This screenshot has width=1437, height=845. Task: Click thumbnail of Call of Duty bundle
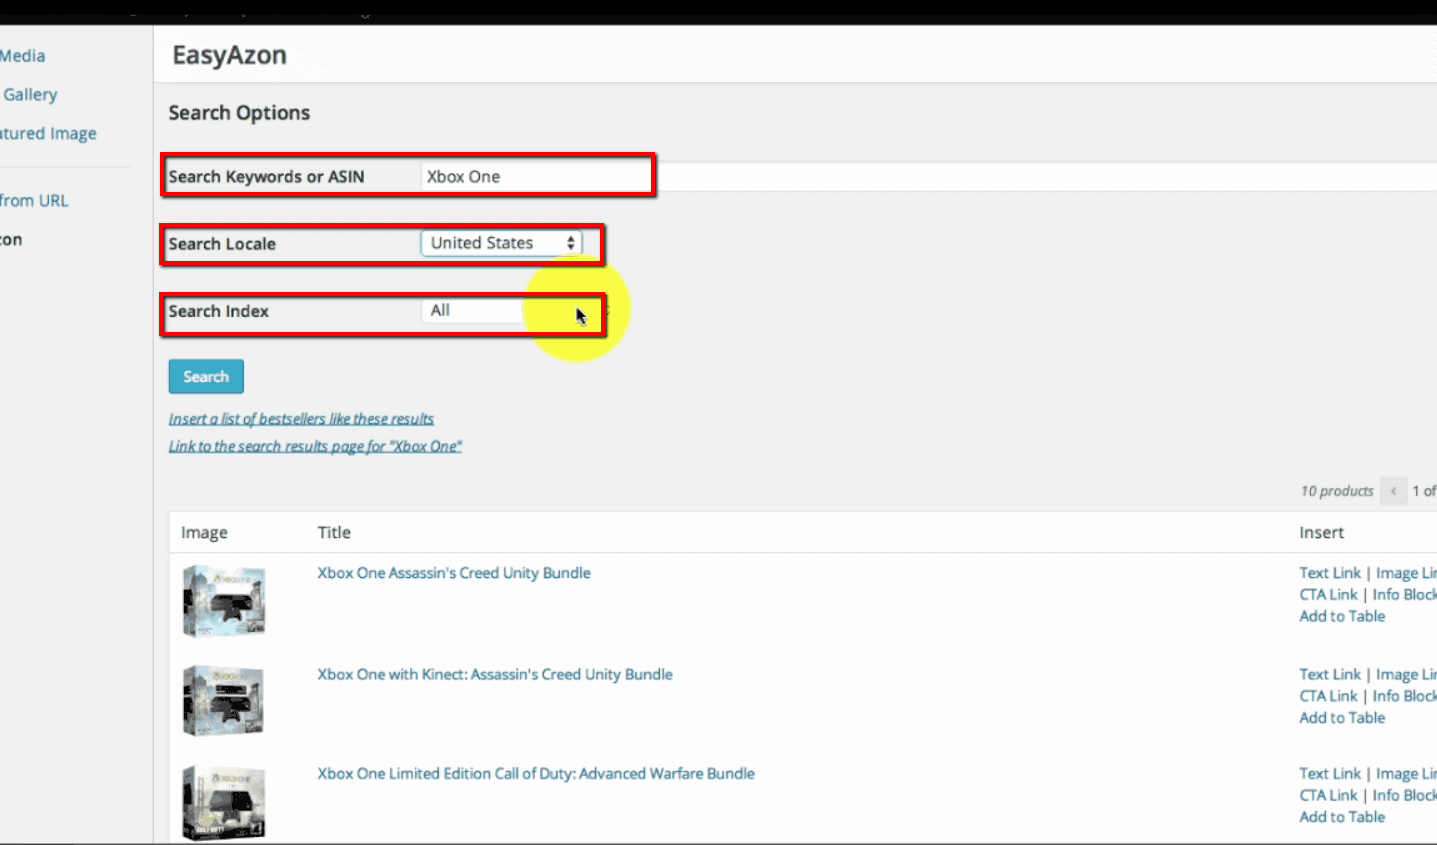click(x=224, y=802)
